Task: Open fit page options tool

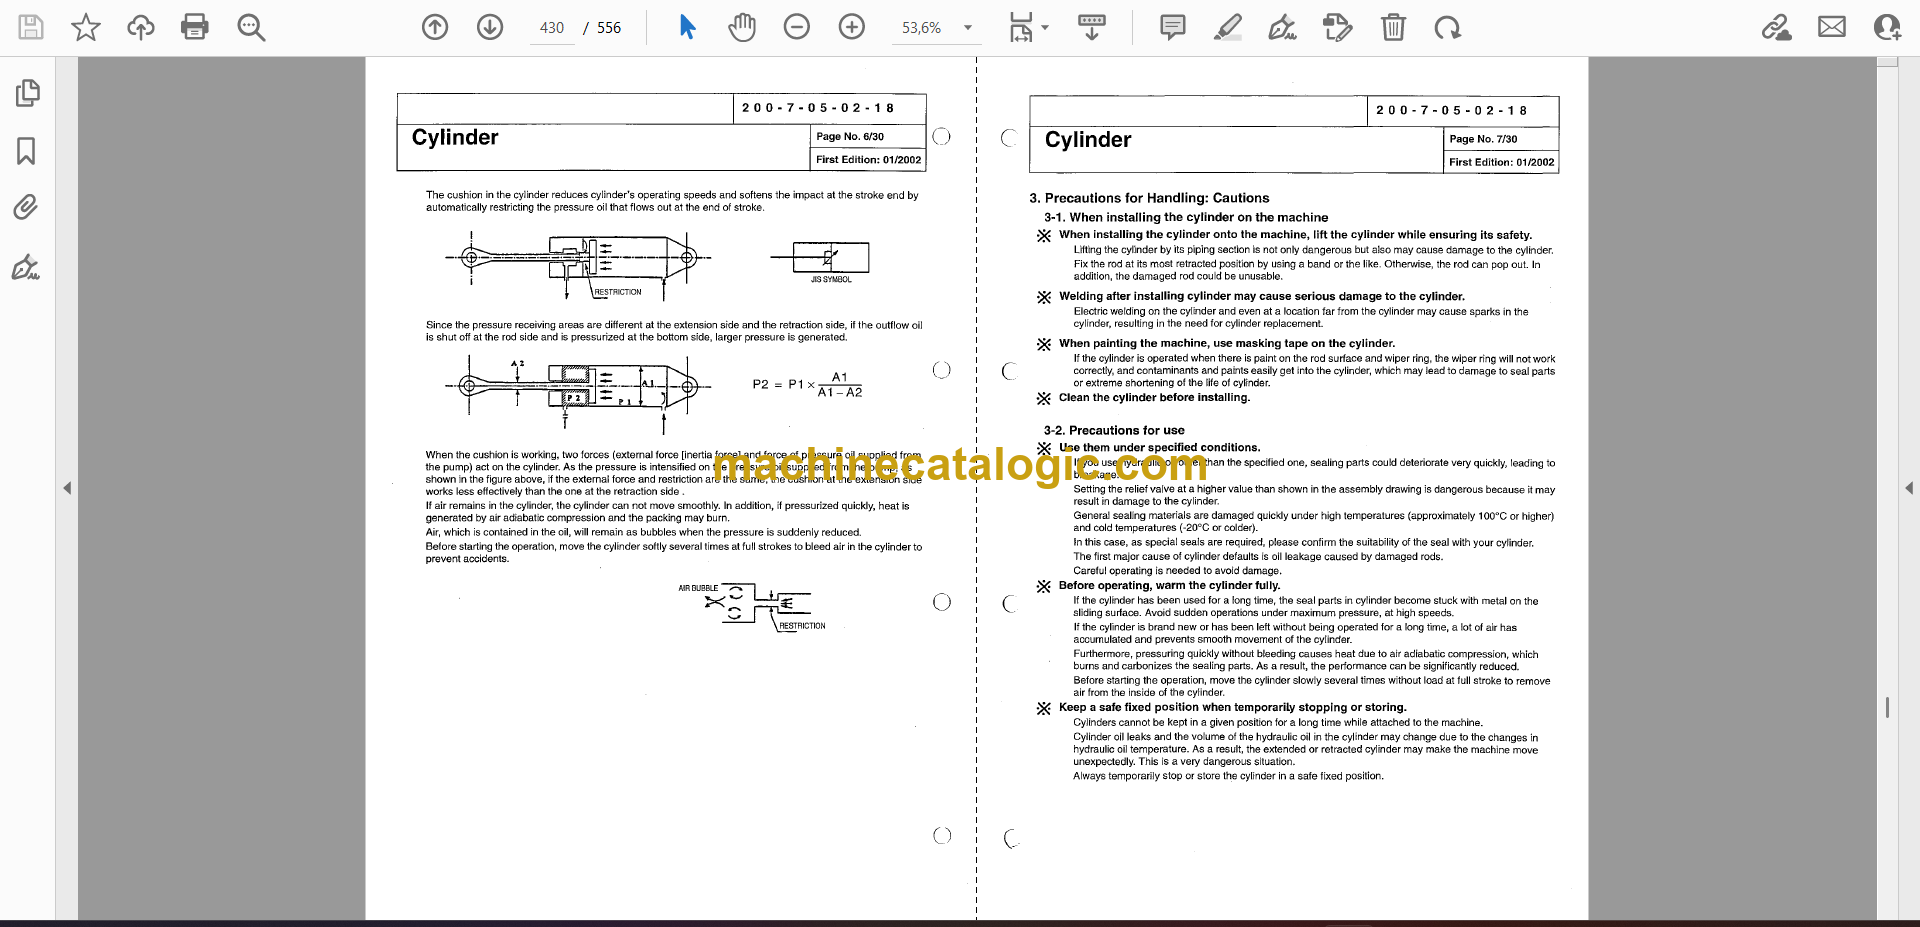Action: point(1021,27)
